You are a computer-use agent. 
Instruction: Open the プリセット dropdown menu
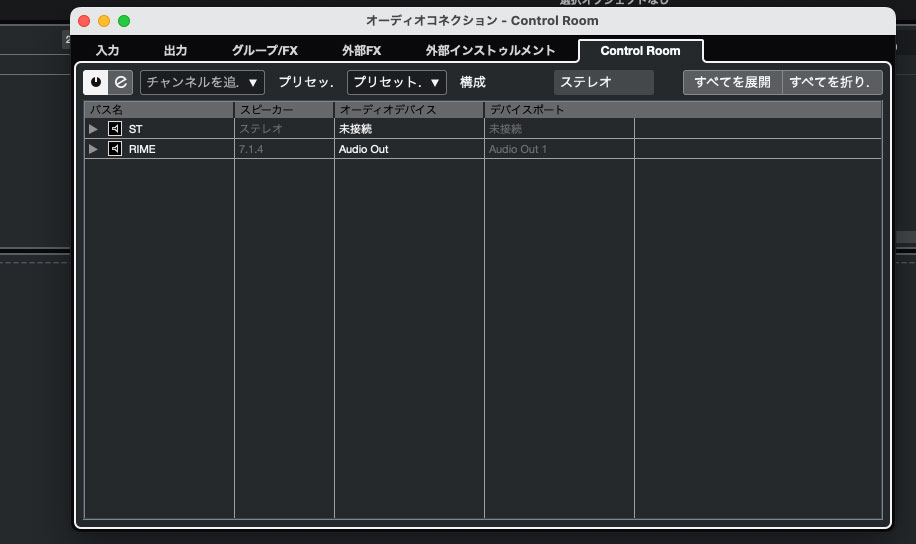click(396, 82)
